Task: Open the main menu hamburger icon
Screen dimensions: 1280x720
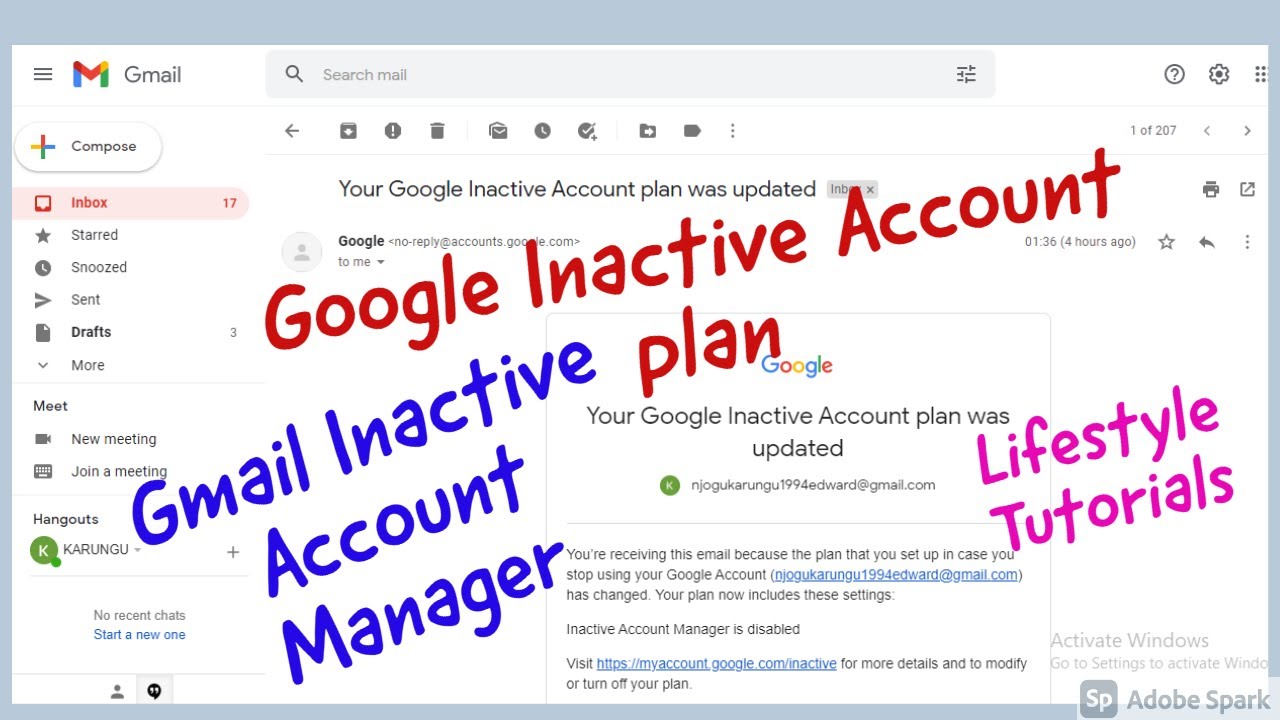Action: point(43,74)
